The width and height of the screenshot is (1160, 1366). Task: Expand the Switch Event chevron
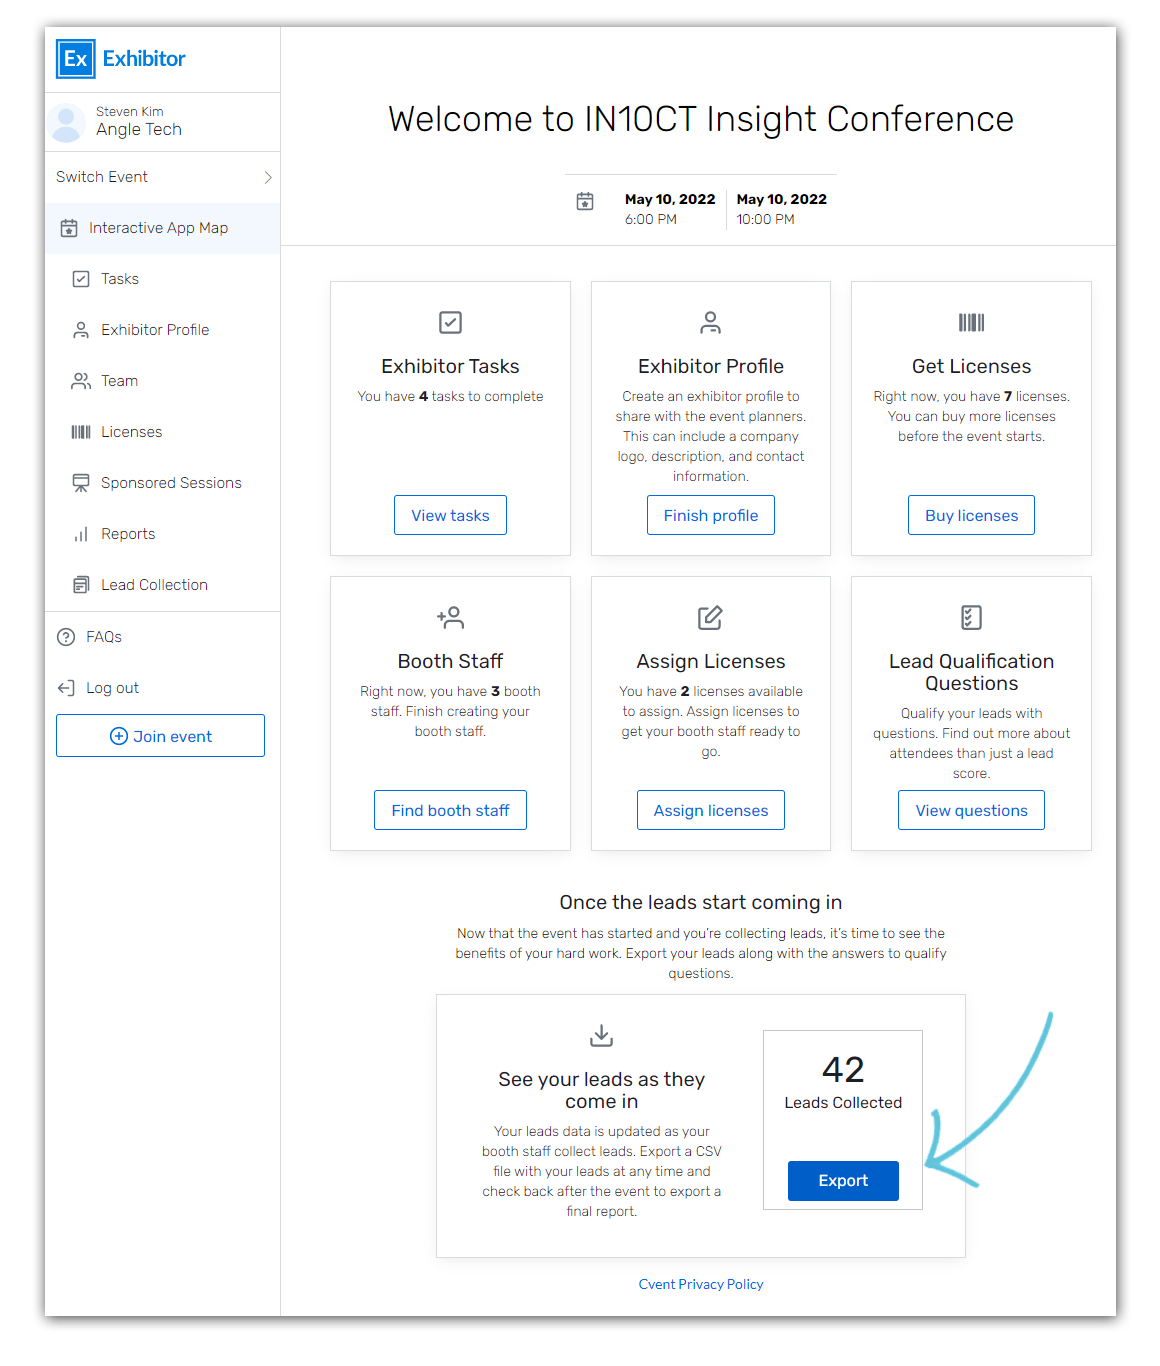point(267,177)
